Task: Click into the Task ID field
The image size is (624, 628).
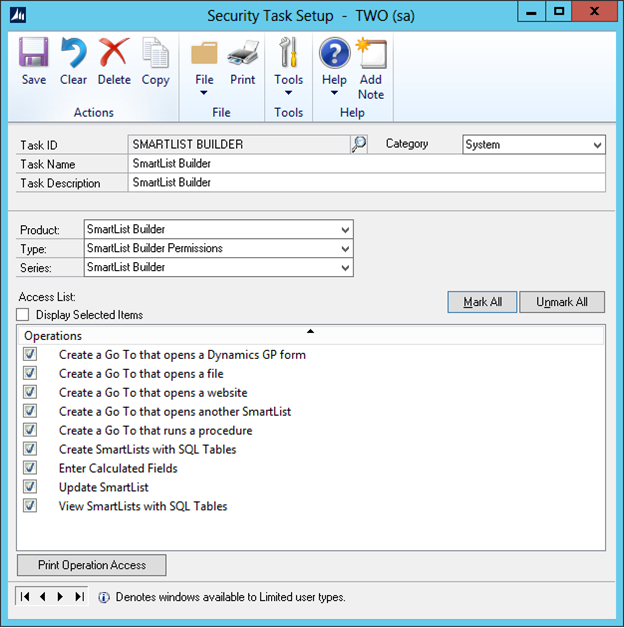Action: pos(240,144)
